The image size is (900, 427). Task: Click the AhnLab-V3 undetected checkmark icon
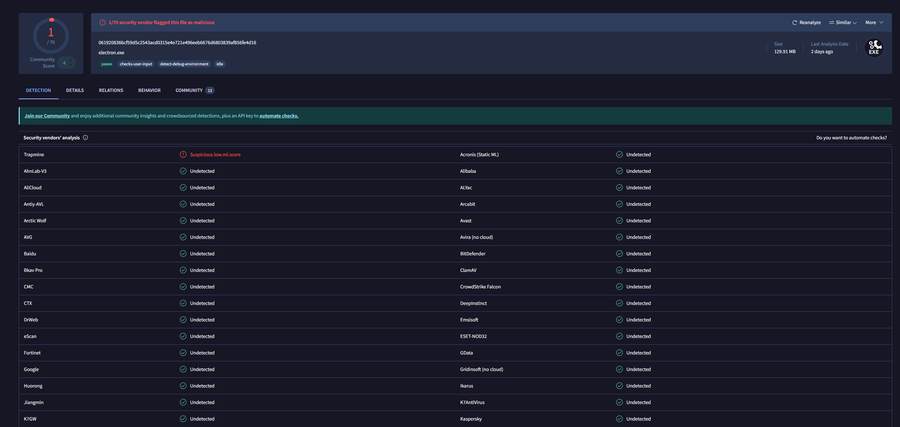[183, 171]
